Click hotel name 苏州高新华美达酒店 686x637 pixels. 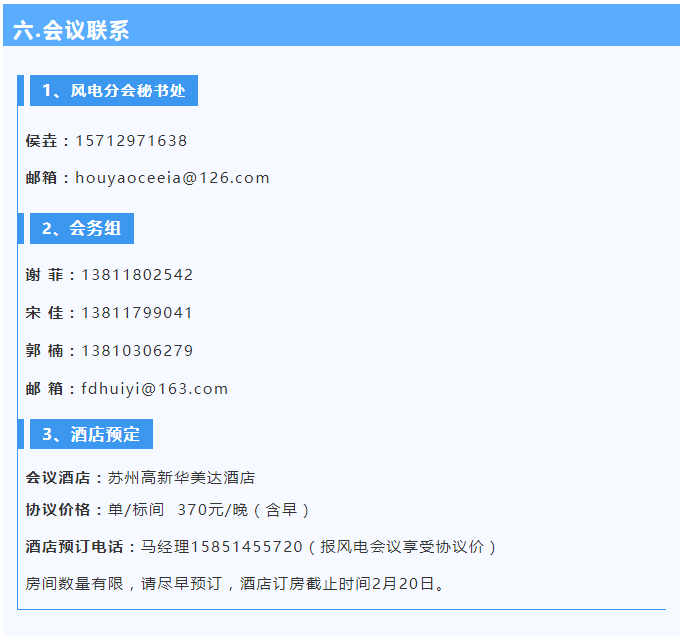[x=182, y=478]
